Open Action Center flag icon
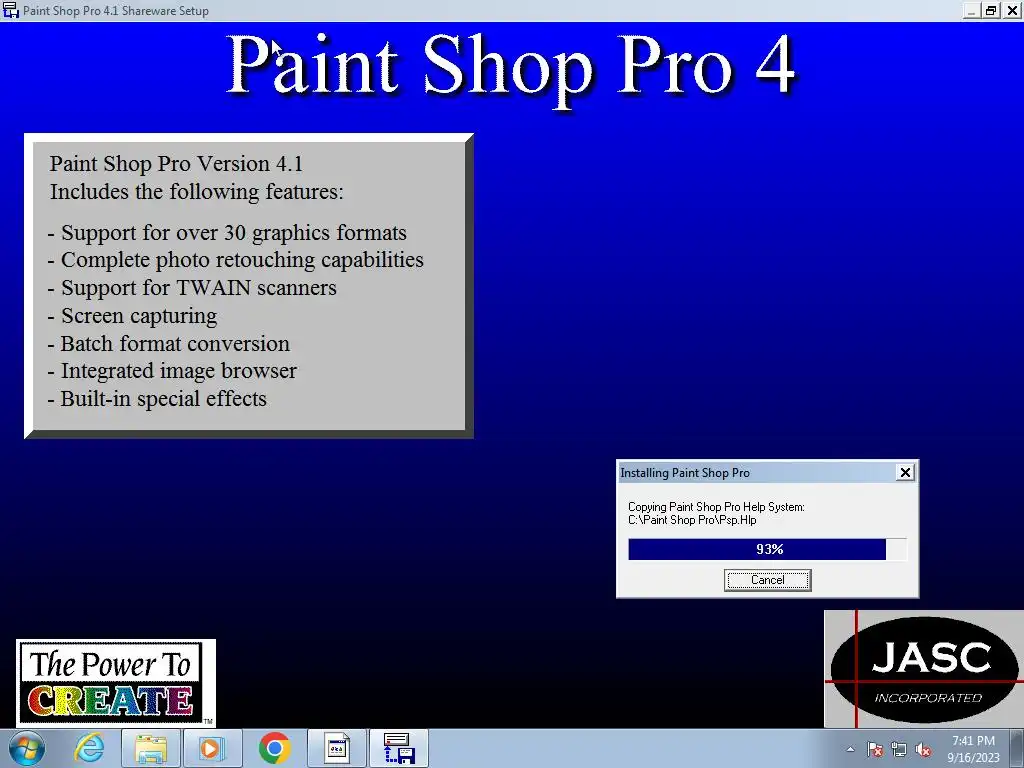This screenshot has width=1024, height=768. [x=875, y=749]
